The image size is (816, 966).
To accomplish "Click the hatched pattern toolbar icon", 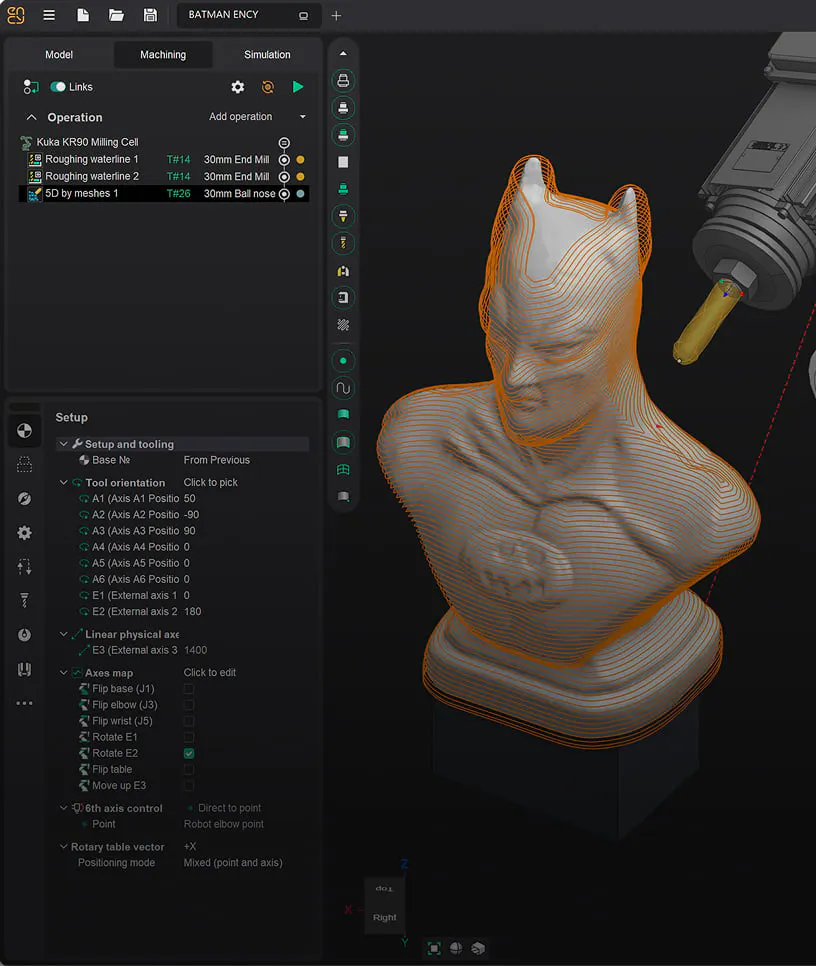I will click(x=343, y=325).
